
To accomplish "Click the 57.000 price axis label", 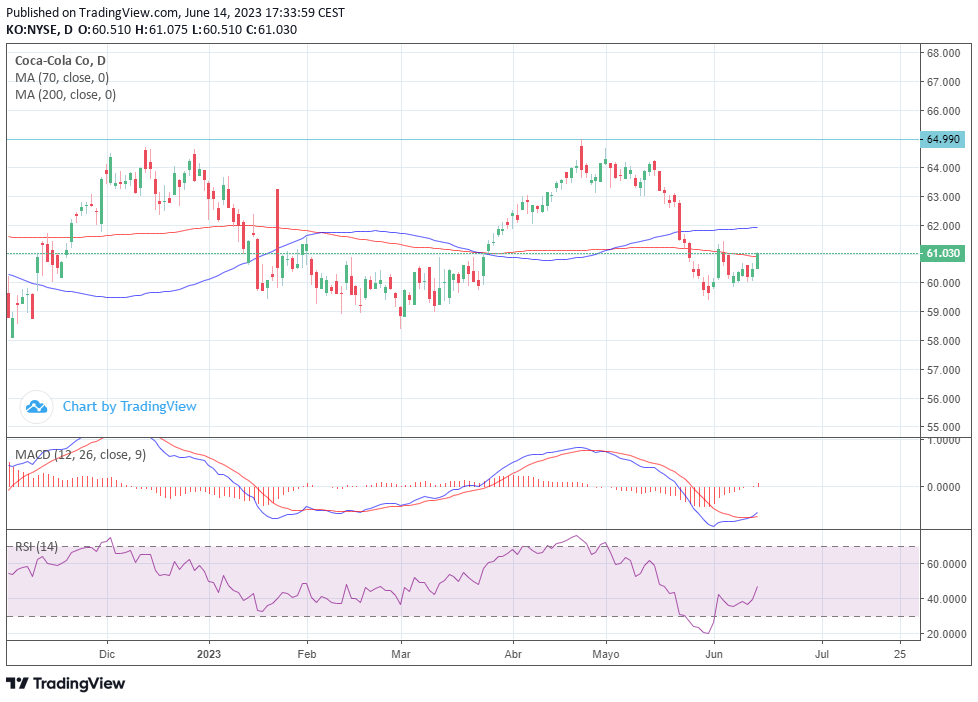I will pos(943,370).
